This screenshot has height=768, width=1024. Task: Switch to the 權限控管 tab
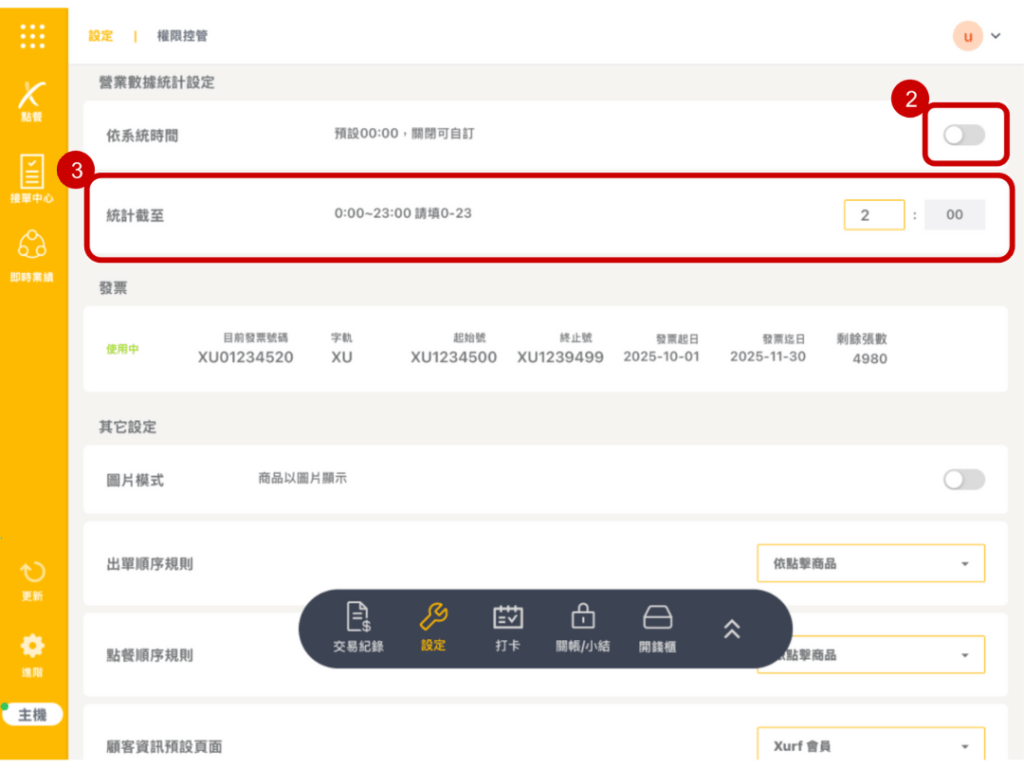coord(182,36)
